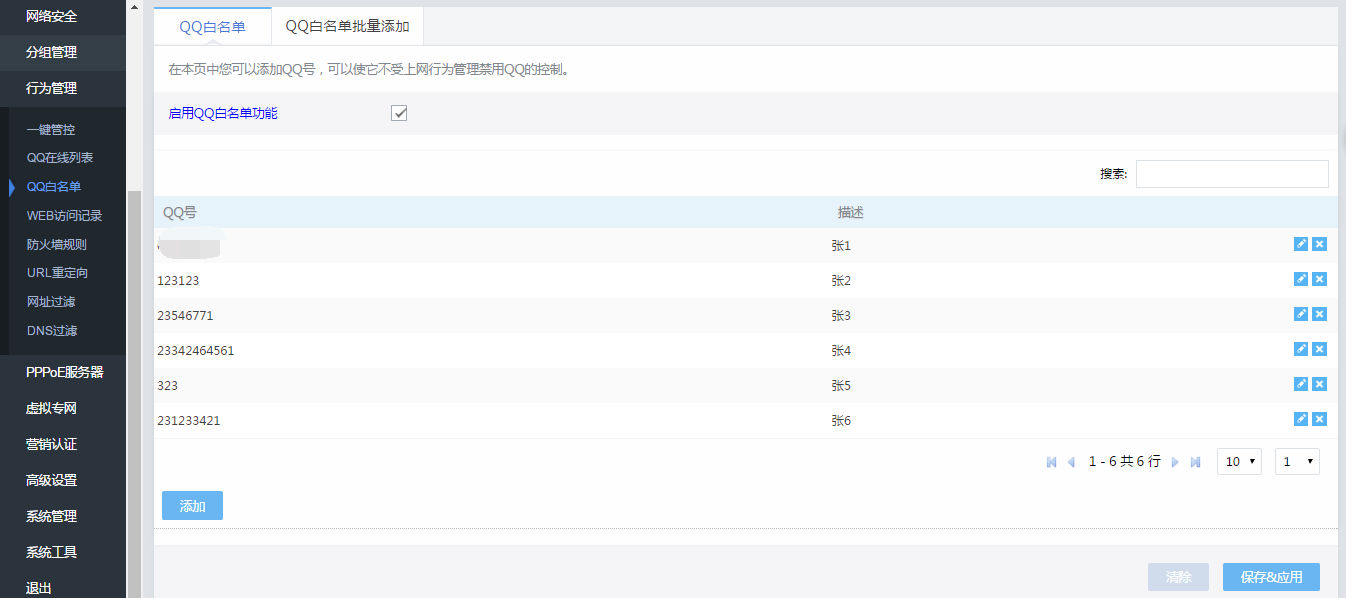1346x598 pixels.
Task: Go to previous page of table
Action: click(1071, 462)
